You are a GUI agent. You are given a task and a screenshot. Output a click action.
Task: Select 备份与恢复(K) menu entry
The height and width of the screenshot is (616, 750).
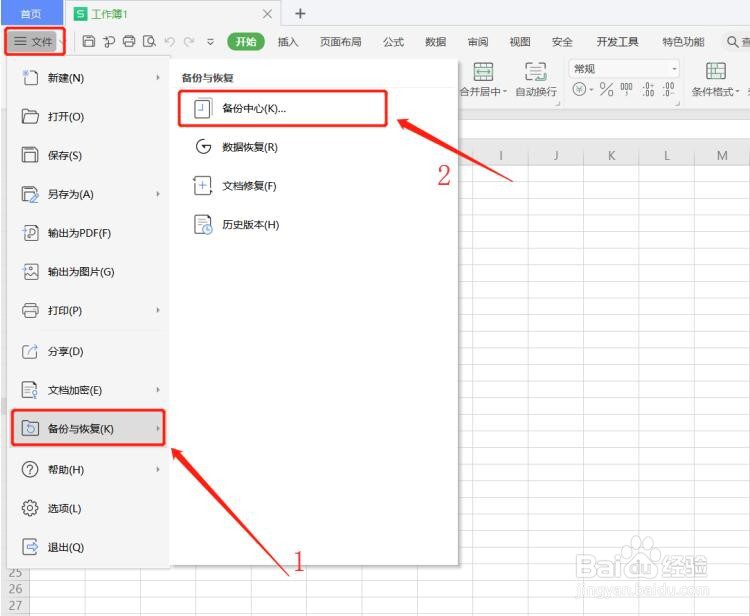(x=88, y=428)
